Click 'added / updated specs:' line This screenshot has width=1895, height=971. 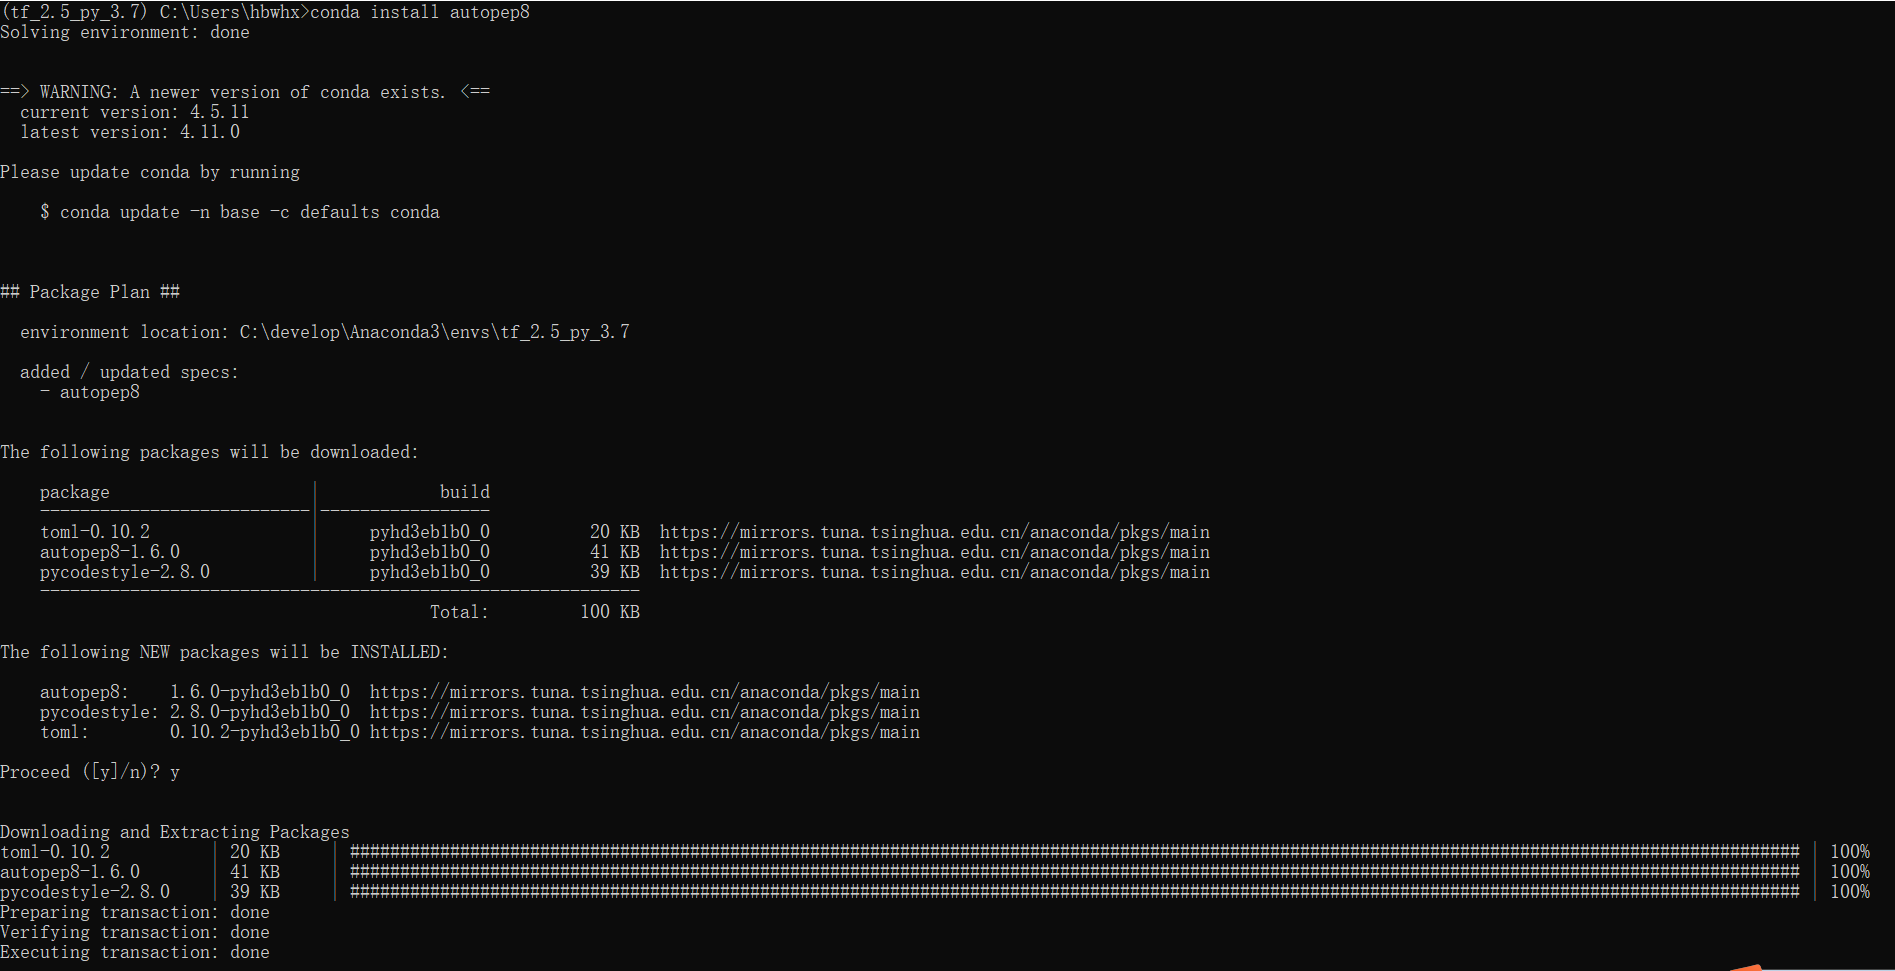click(x=129, y=372)
